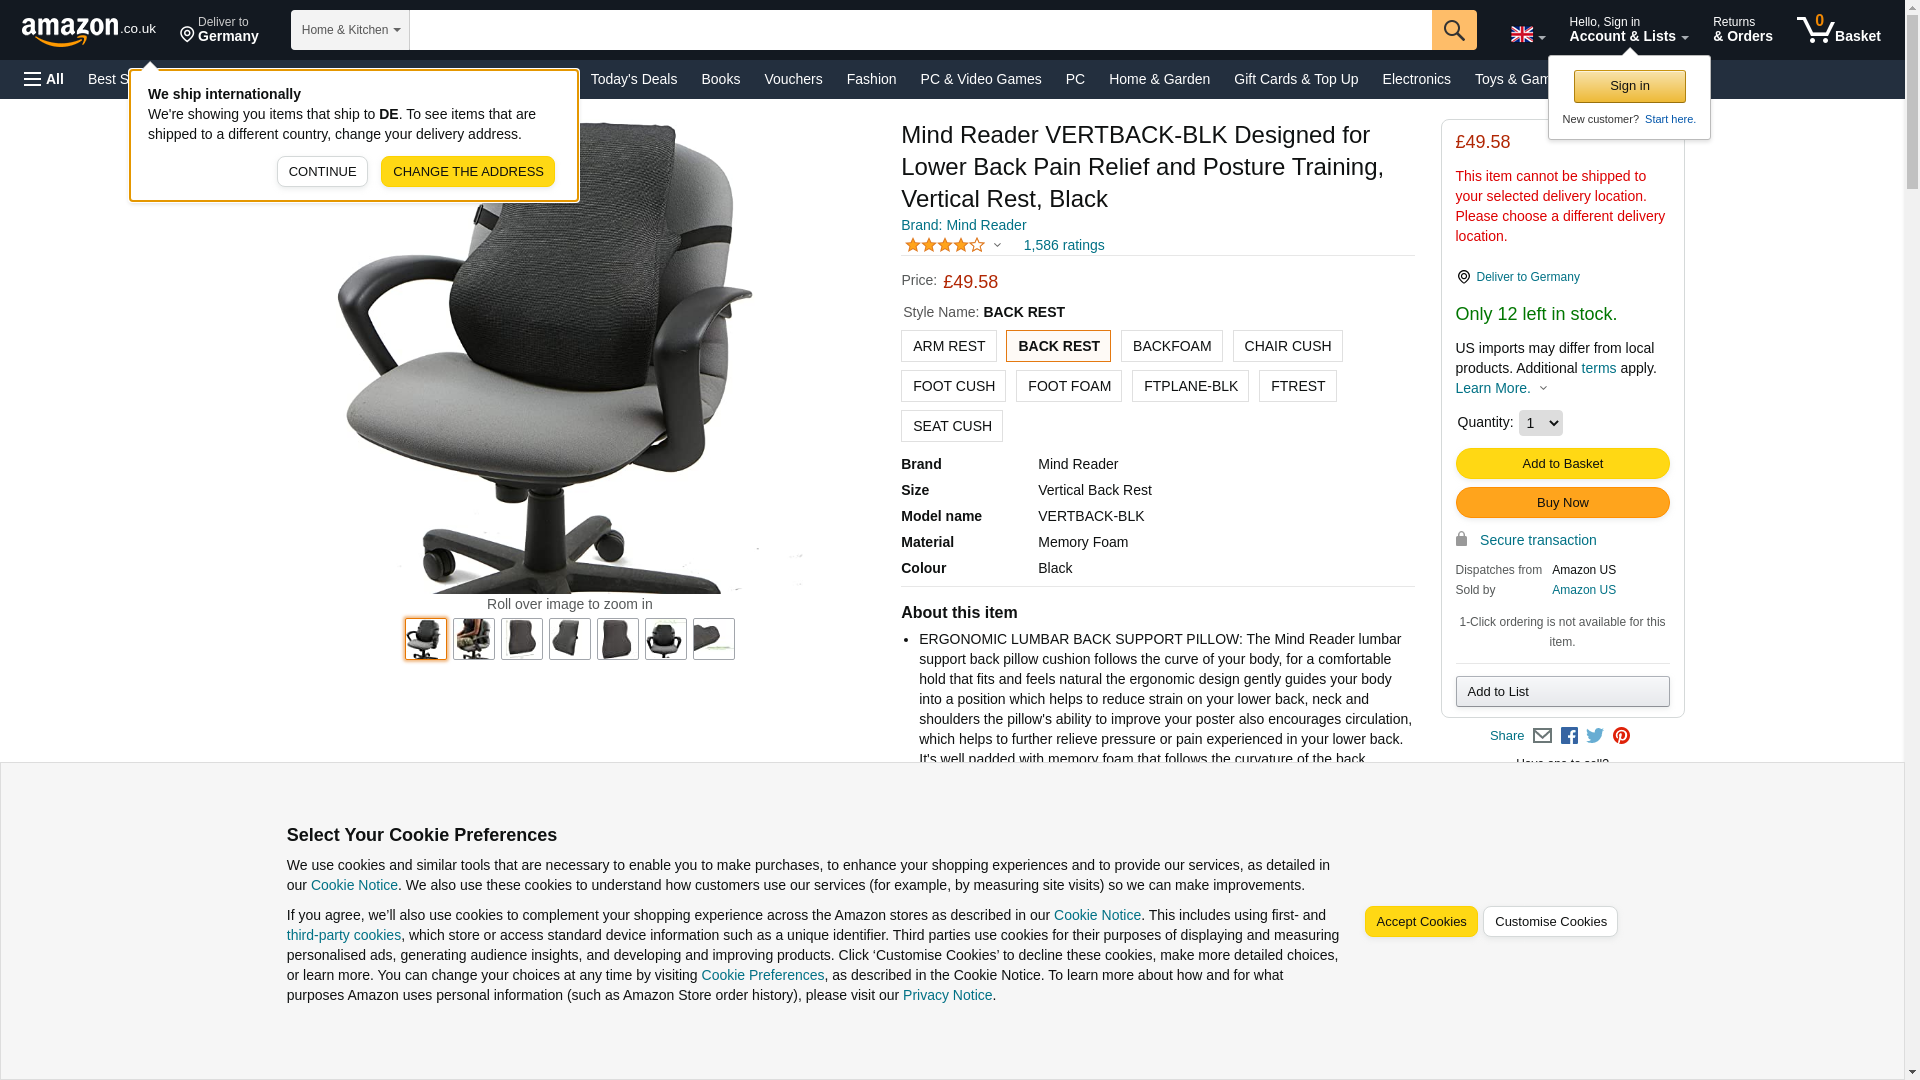Open the All hamburger menu

click(x=44, y=79)
